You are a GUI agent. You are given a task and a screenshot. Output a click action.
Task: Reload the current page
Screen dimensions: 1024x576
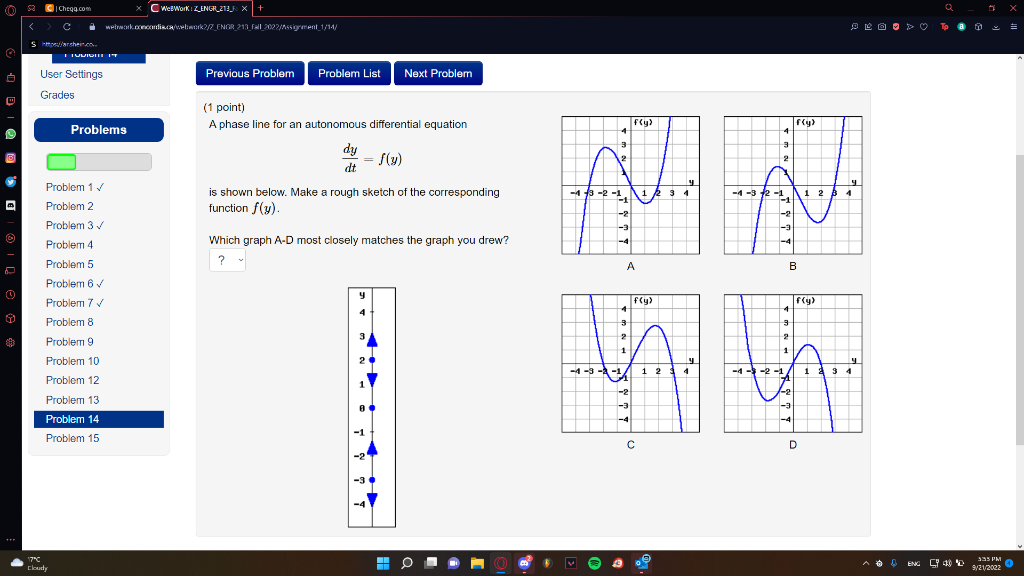click(67, 27)
